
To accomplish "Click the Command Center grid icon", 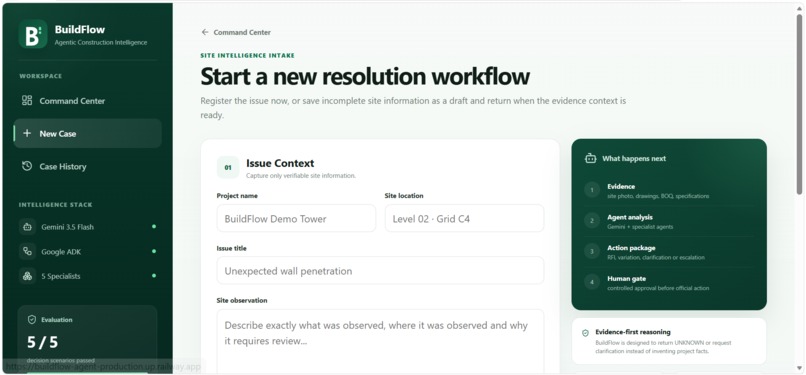I will [27, 100].
